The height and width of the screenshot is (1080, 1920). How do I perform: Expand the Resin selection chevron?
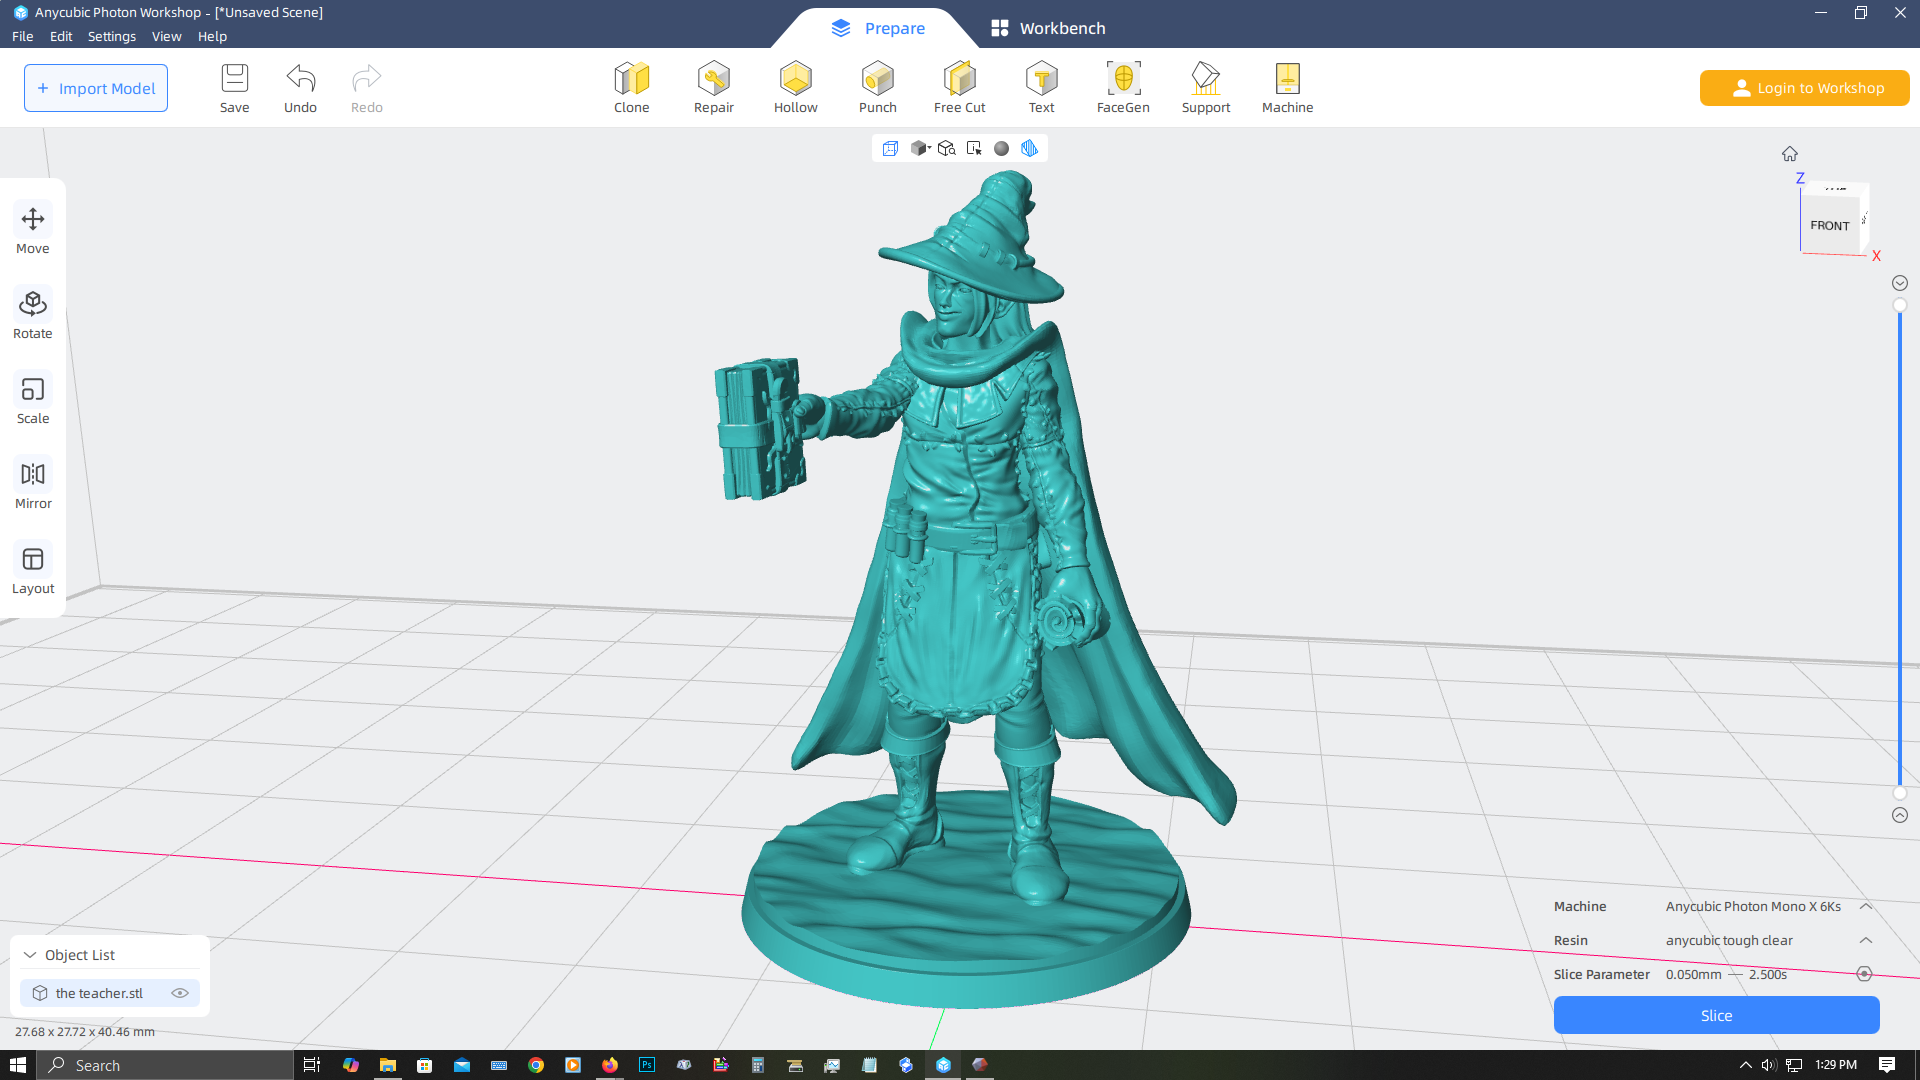pyautogui.click(x=1865, y=940)
